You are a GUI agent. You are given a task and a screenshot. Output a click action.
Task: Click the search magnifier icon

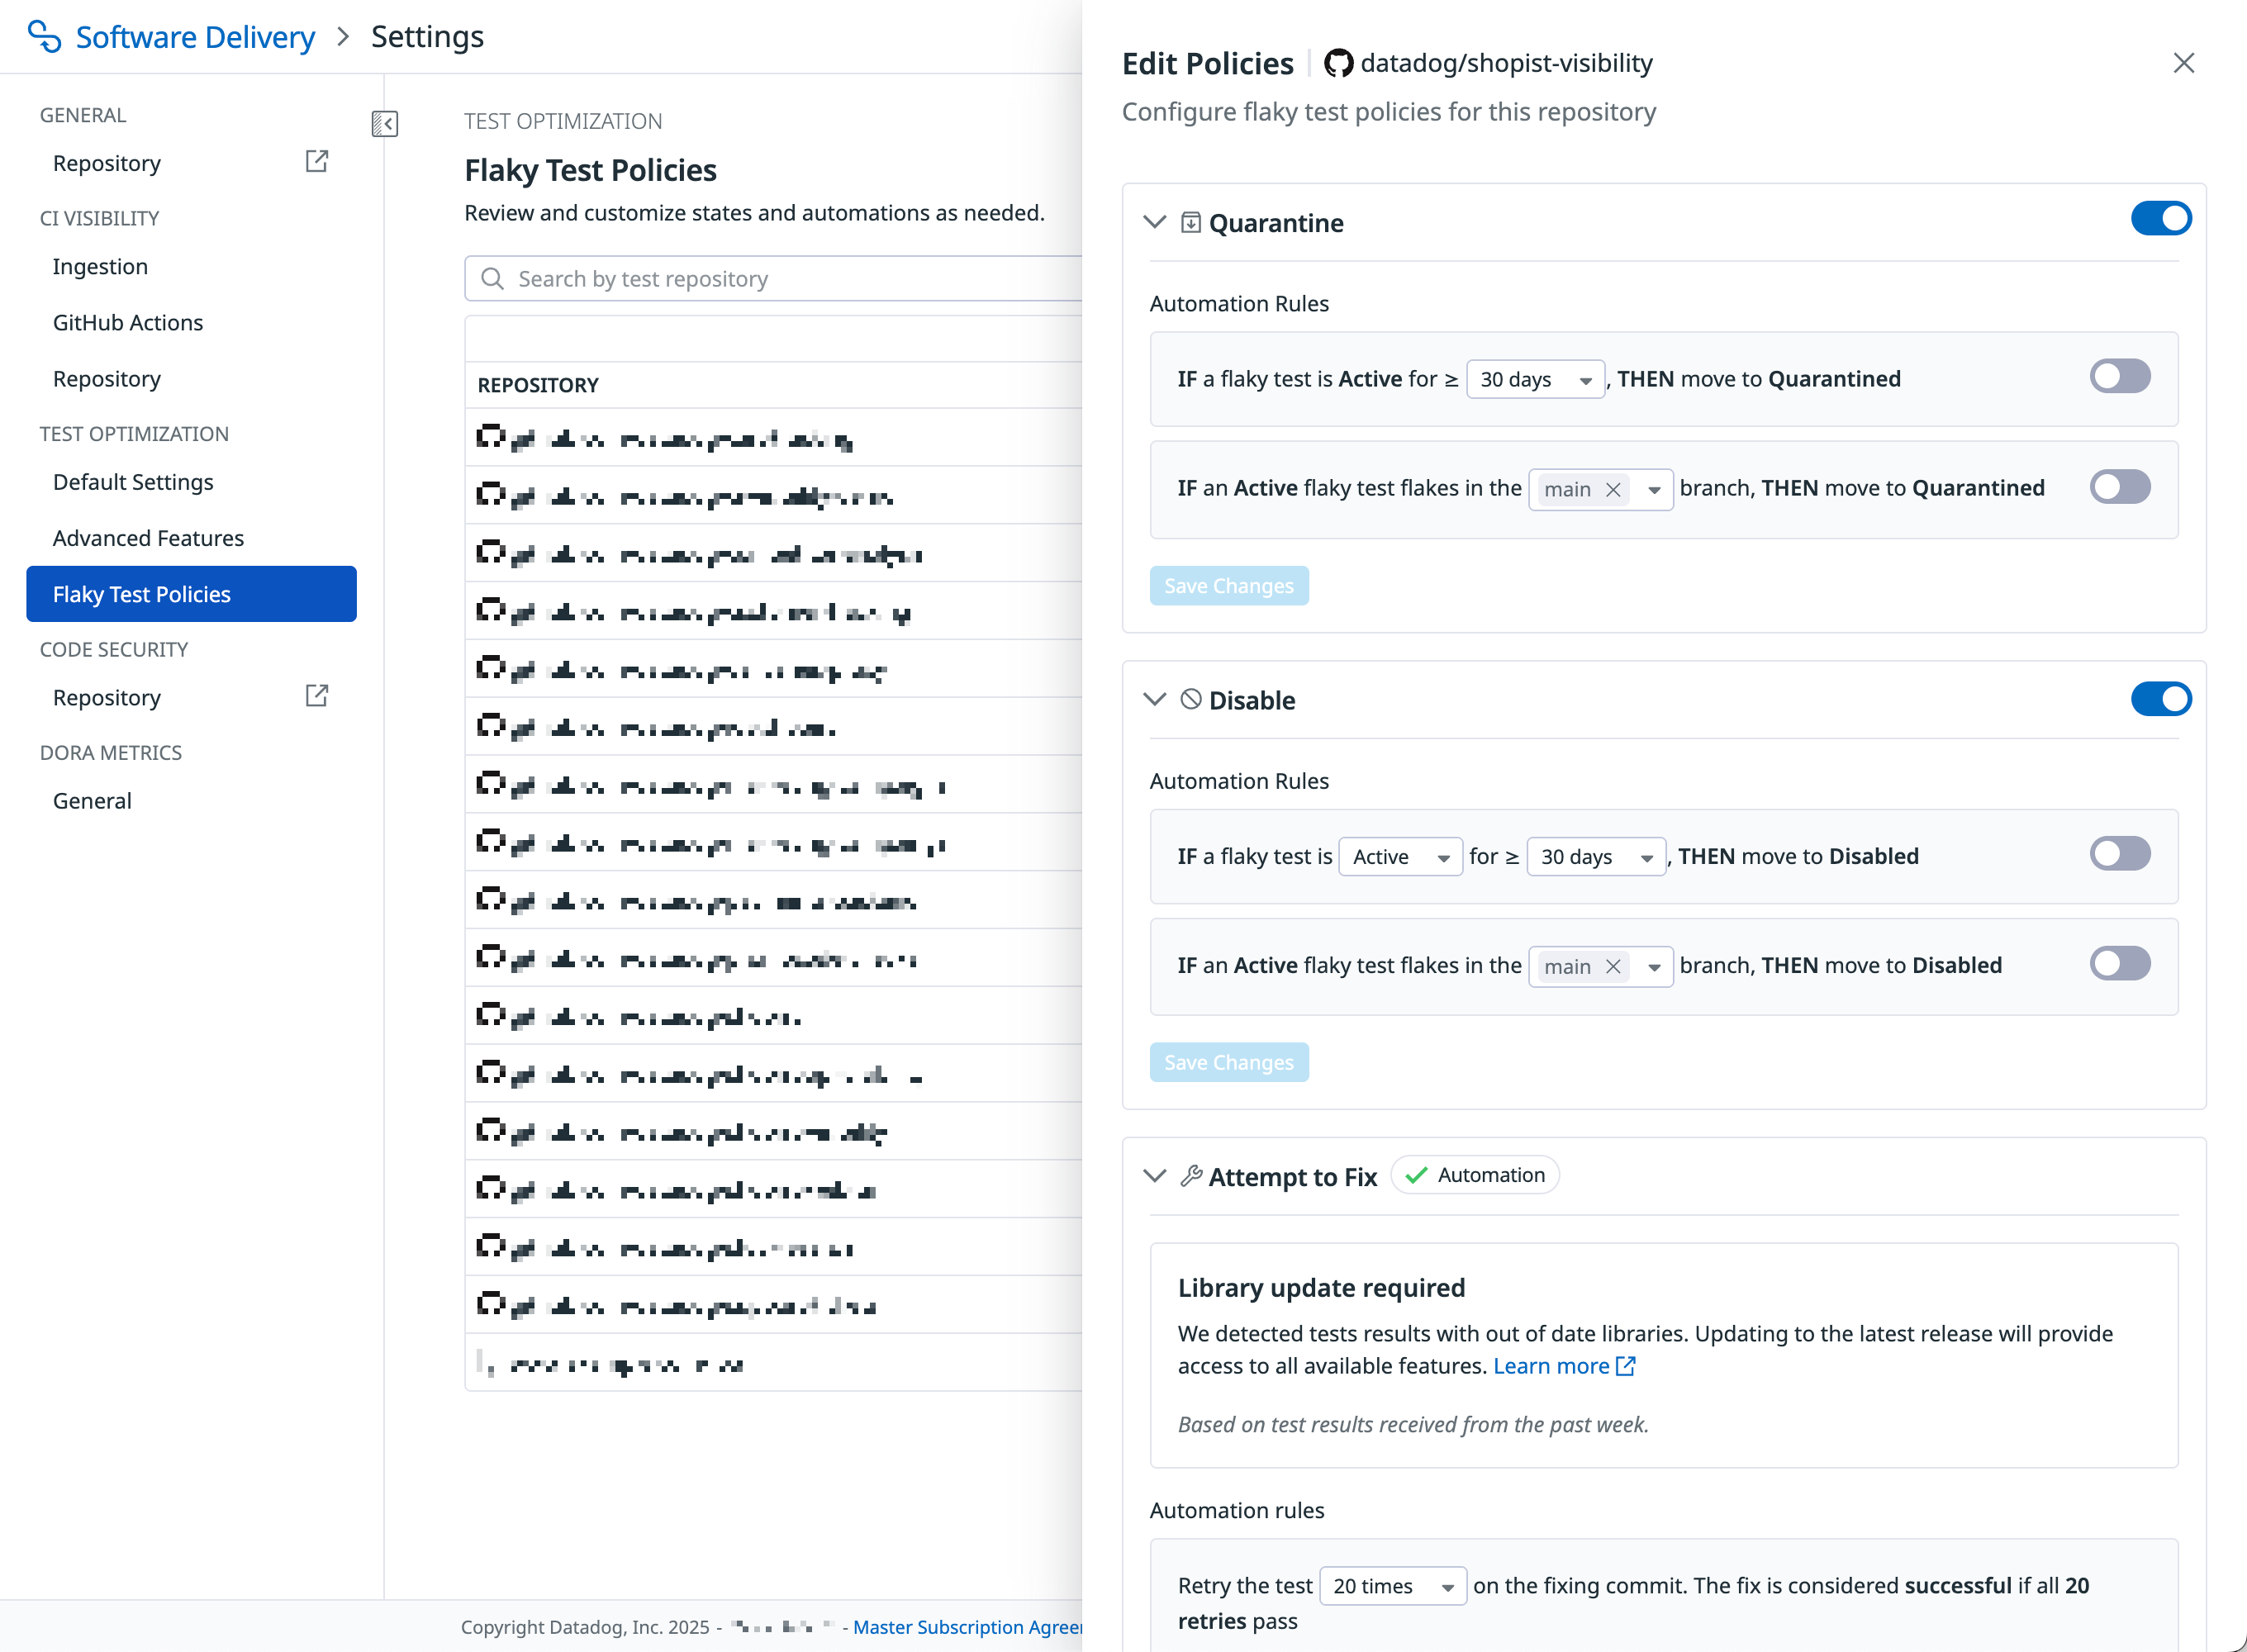pyautogui.click(x=492, y=278)
